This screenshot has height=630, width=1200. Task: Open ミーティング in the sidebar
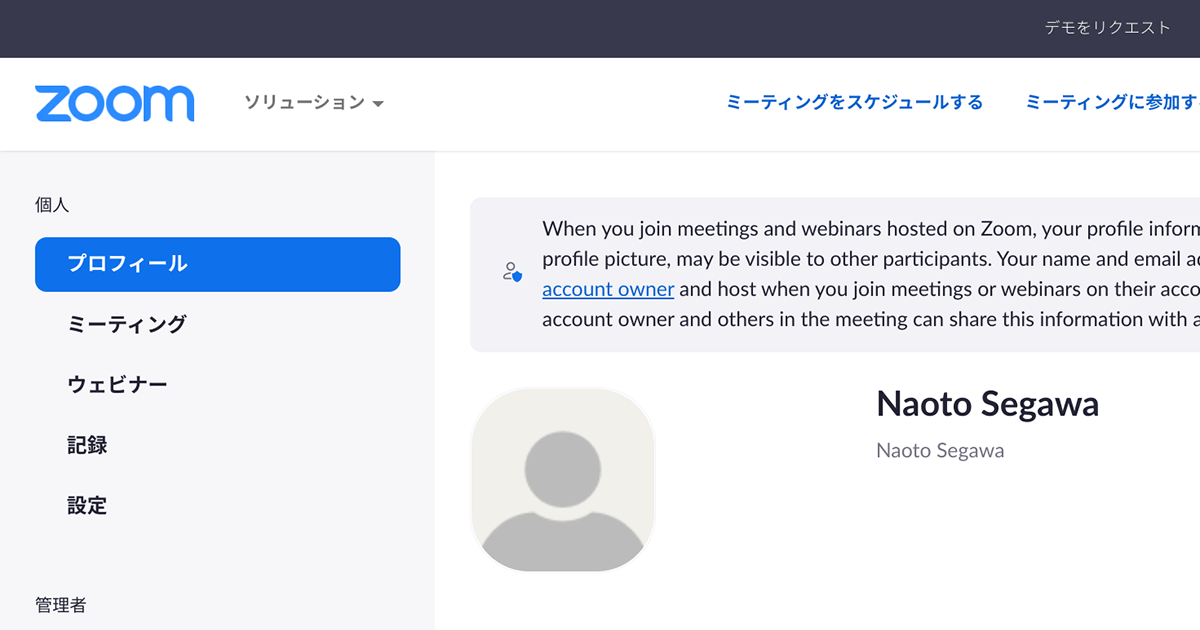(x=127, y=324)
